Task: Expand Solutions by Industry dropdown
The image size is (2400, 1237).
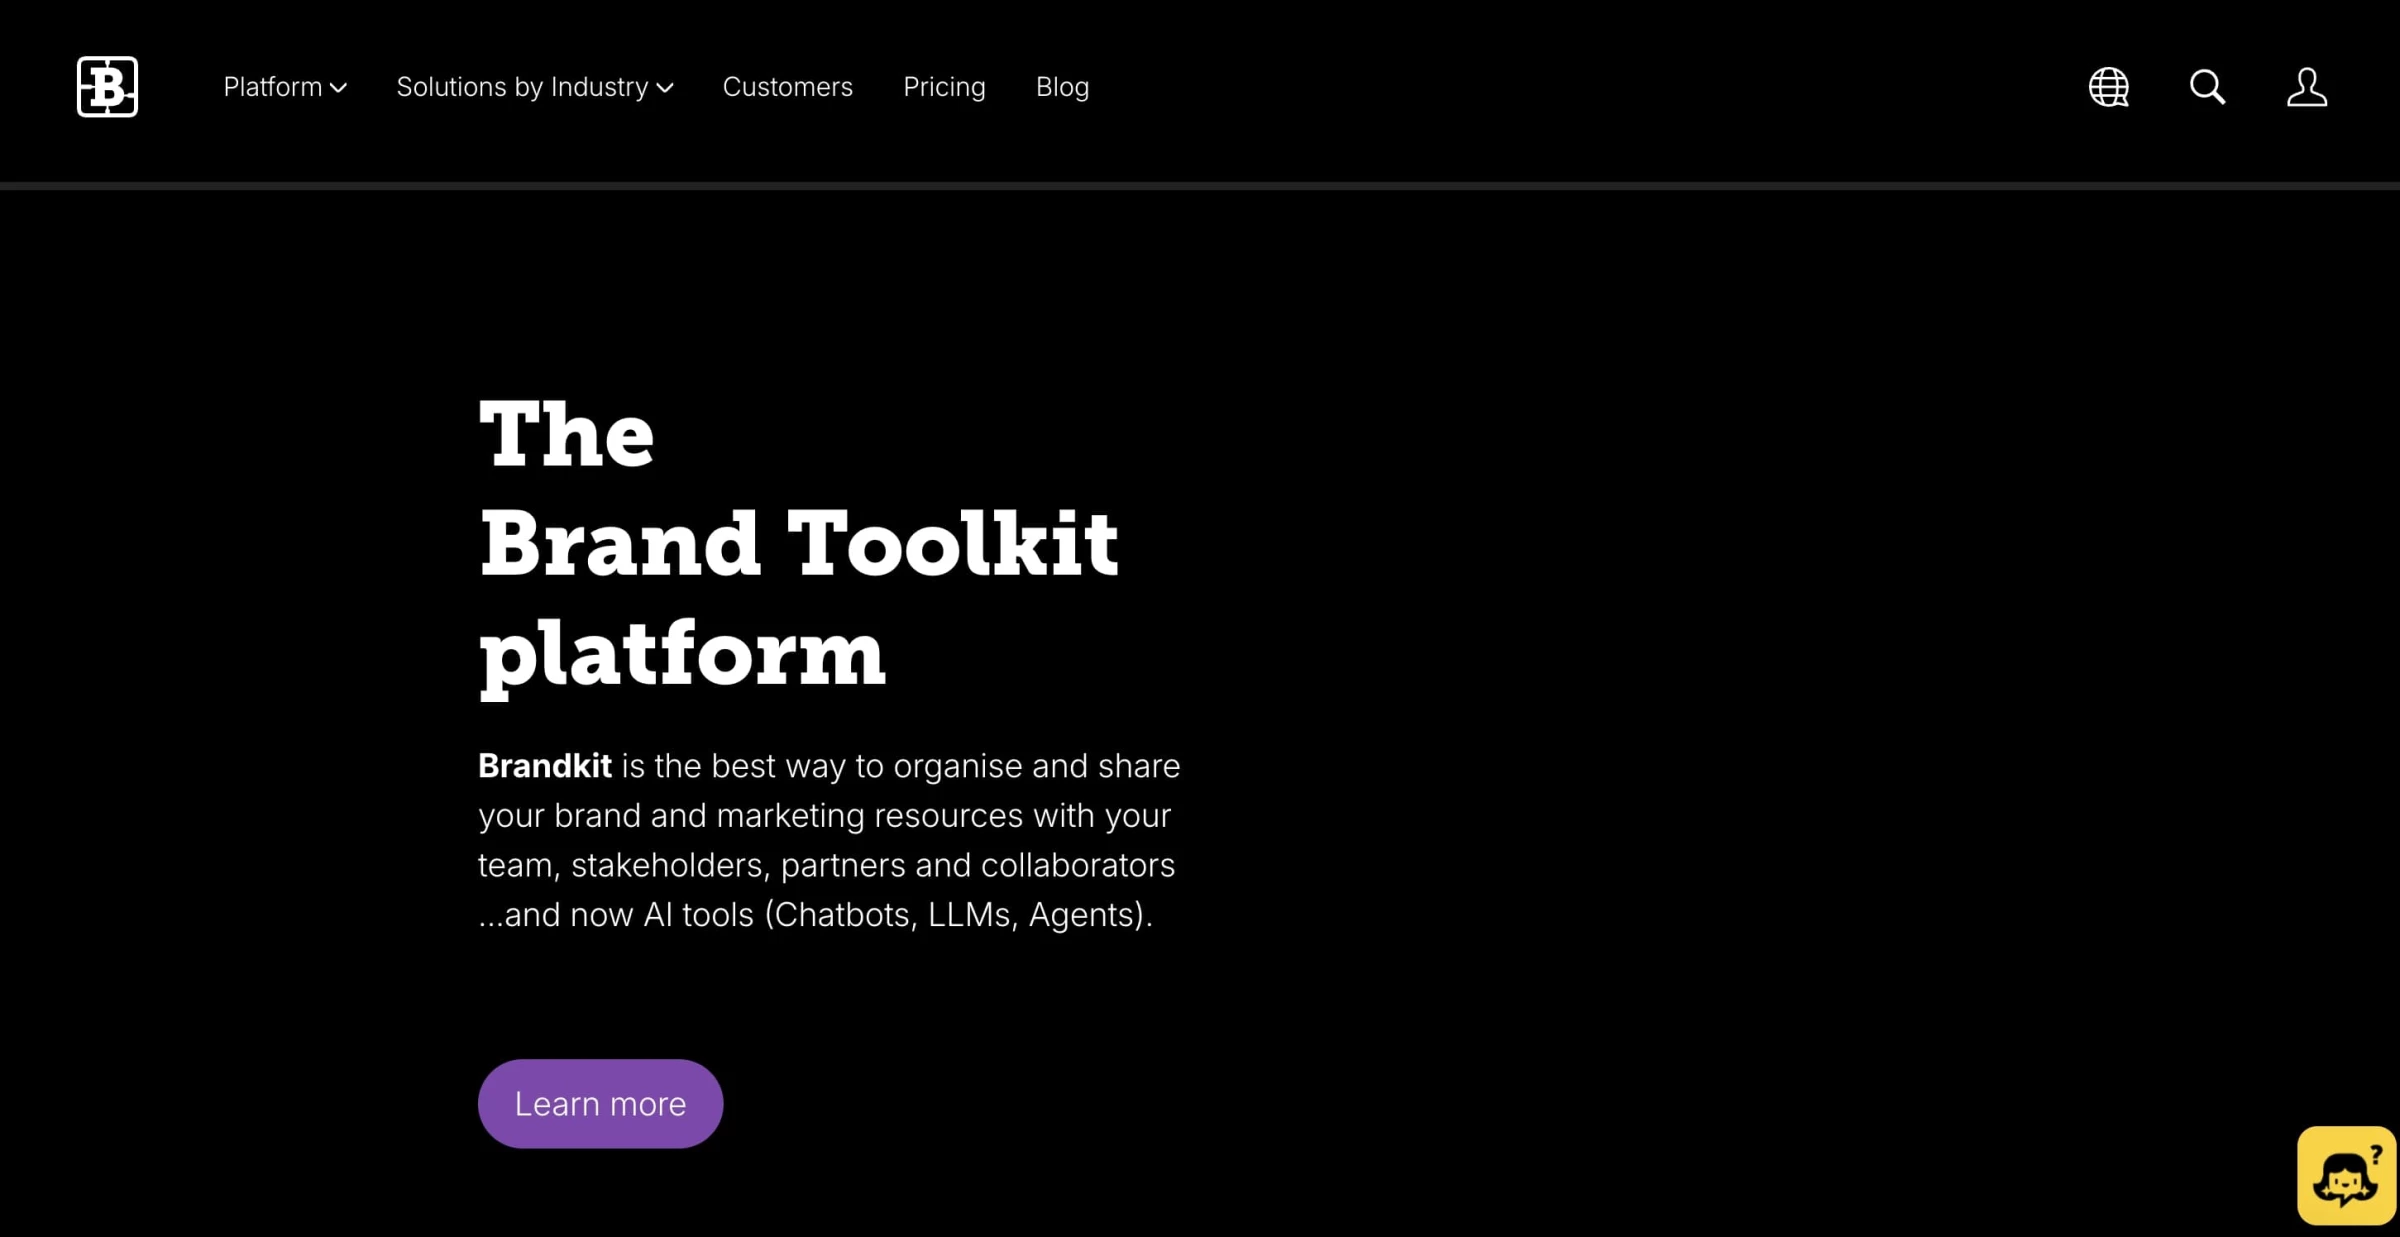Action: [535, 87]
